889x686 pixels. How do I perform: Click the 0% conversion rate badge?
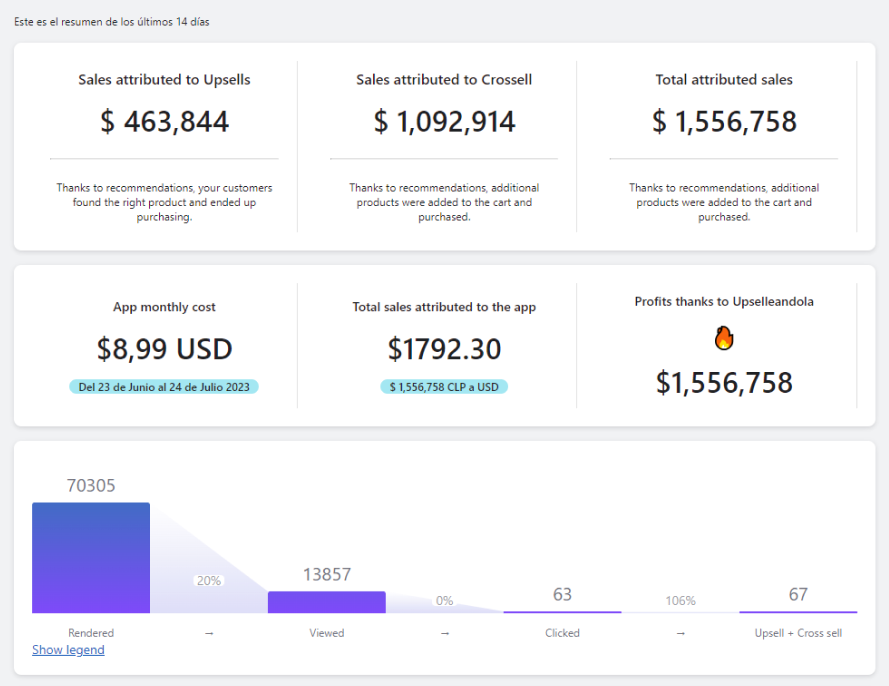coord(444,601)
